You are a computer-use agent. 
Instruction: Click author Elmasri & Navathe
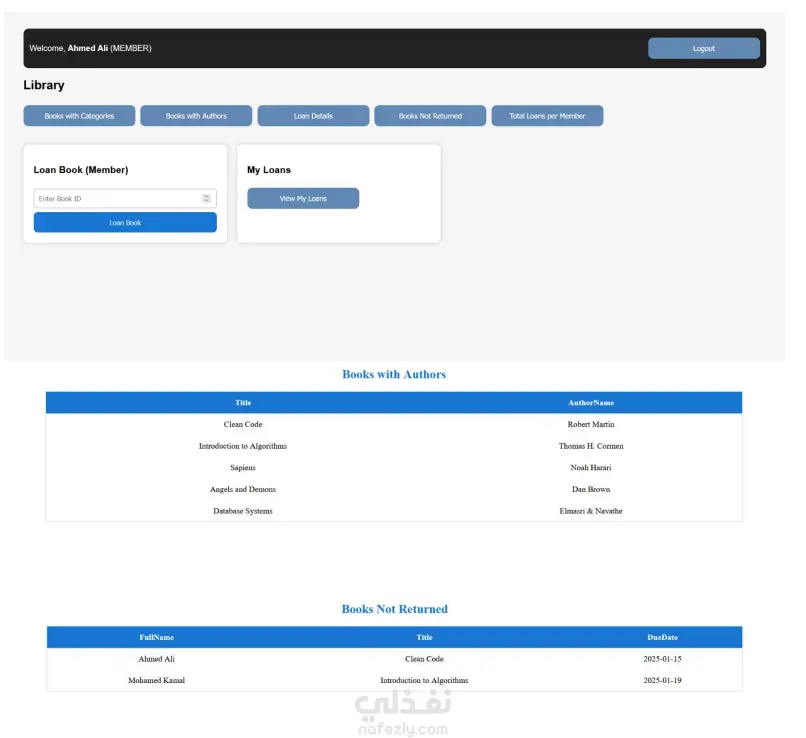pyautogui.click(x=591, y=511)
